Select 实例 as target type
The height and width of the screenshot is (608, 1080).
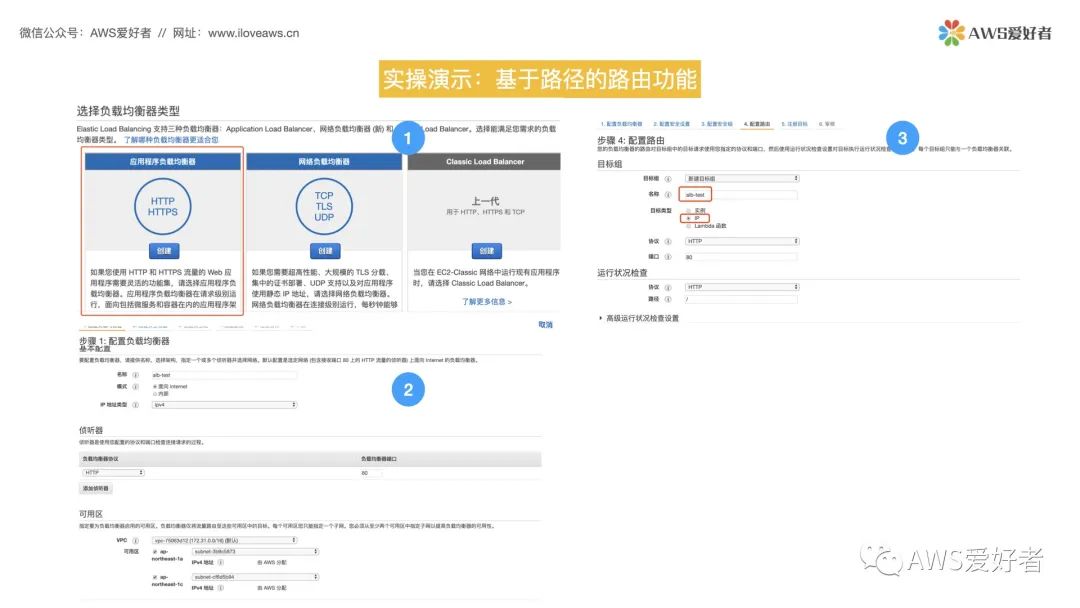pos(689,211)
